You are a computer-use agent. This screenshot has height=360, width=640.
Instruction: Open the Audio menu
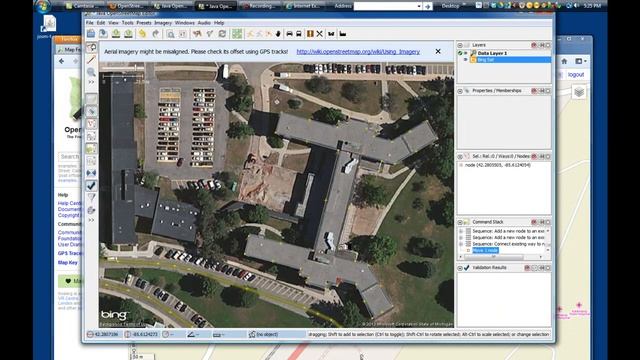(x=204, y=23)
